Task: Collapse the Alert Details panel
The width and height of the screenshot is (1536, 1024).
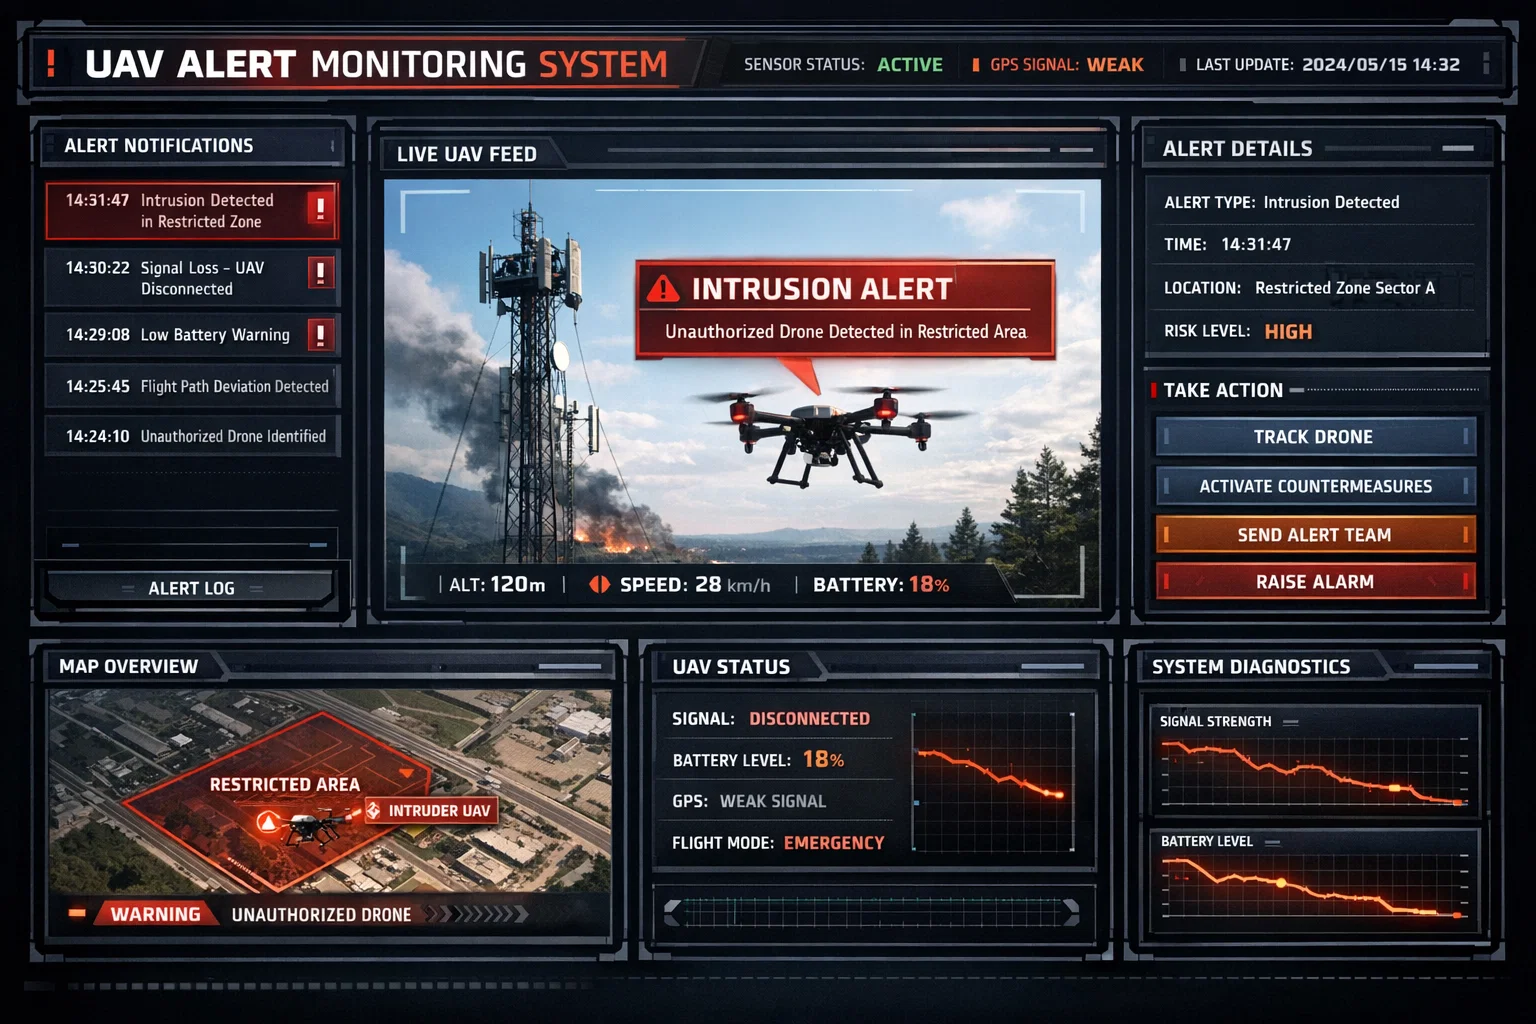Action: coord(1457,148)
